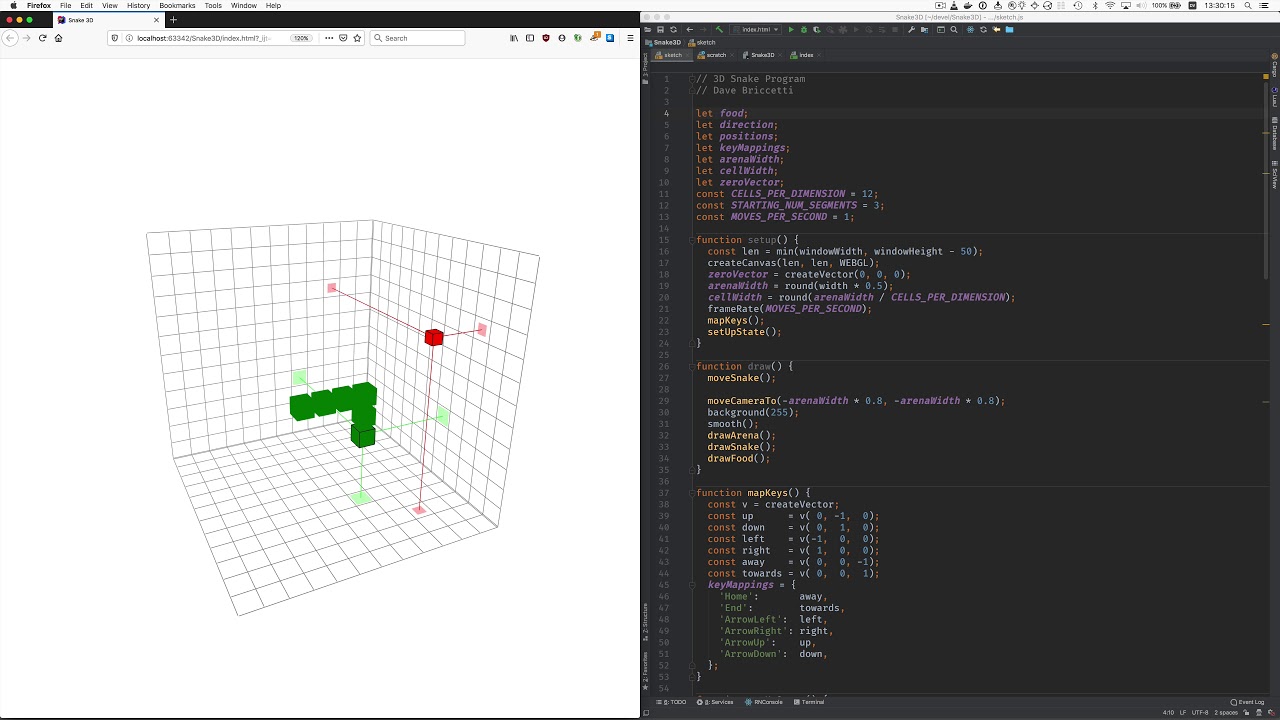Save the page to Pocket
1280x720 pixels.
click(x=343, y=38)
